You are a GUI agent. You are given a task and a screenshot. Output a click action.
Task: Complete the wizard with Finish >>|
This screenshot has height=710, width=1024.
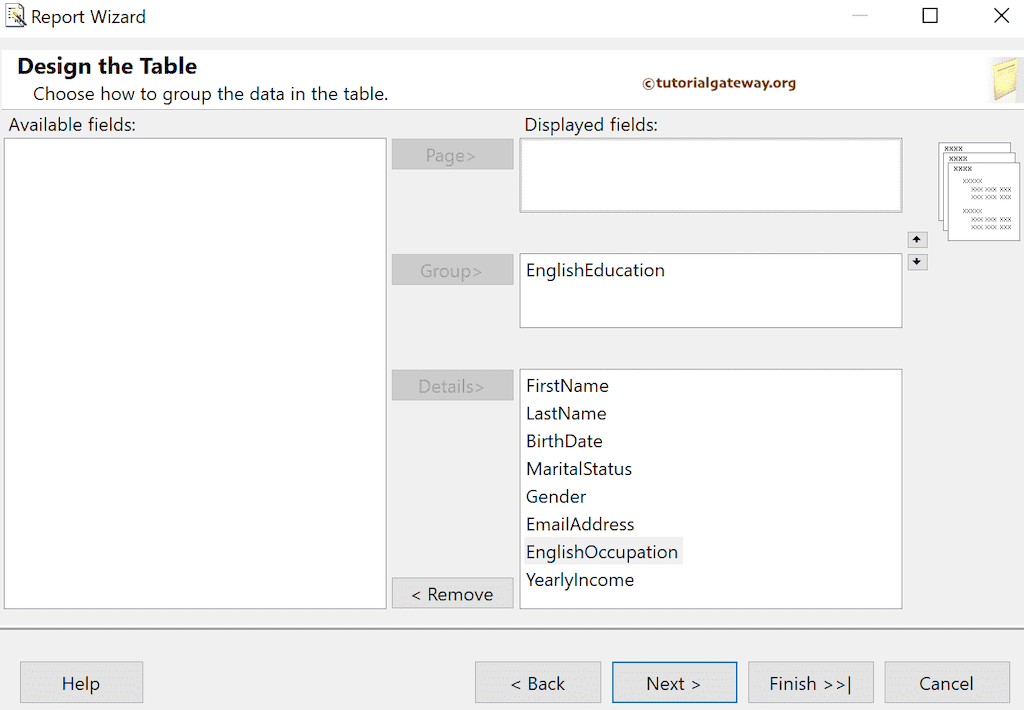(810, 683)
